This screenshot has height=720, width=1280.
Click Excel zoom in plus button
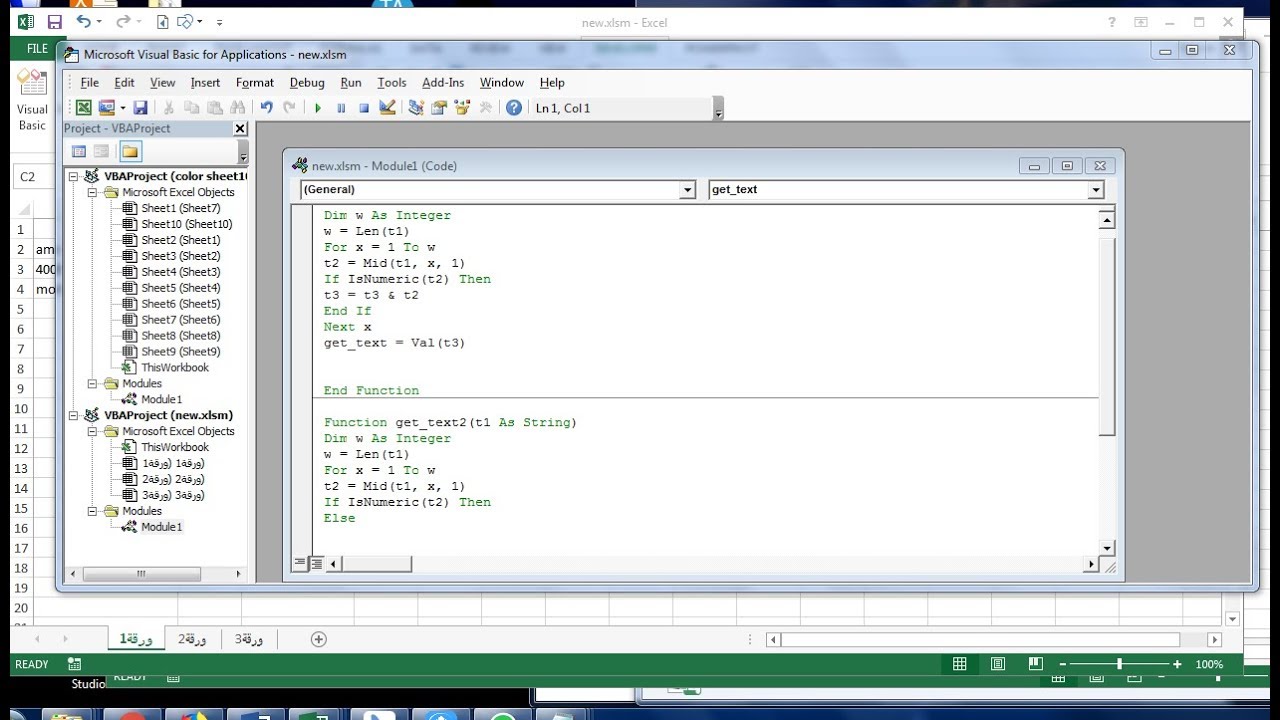coord(1177,664)
